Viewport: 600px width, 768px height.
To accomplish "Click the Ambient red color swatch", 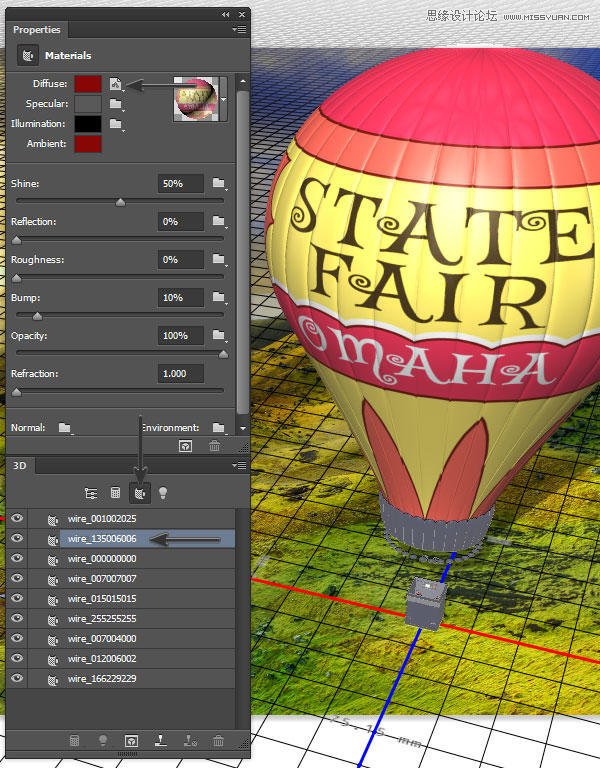I will (x=88, y=144).
